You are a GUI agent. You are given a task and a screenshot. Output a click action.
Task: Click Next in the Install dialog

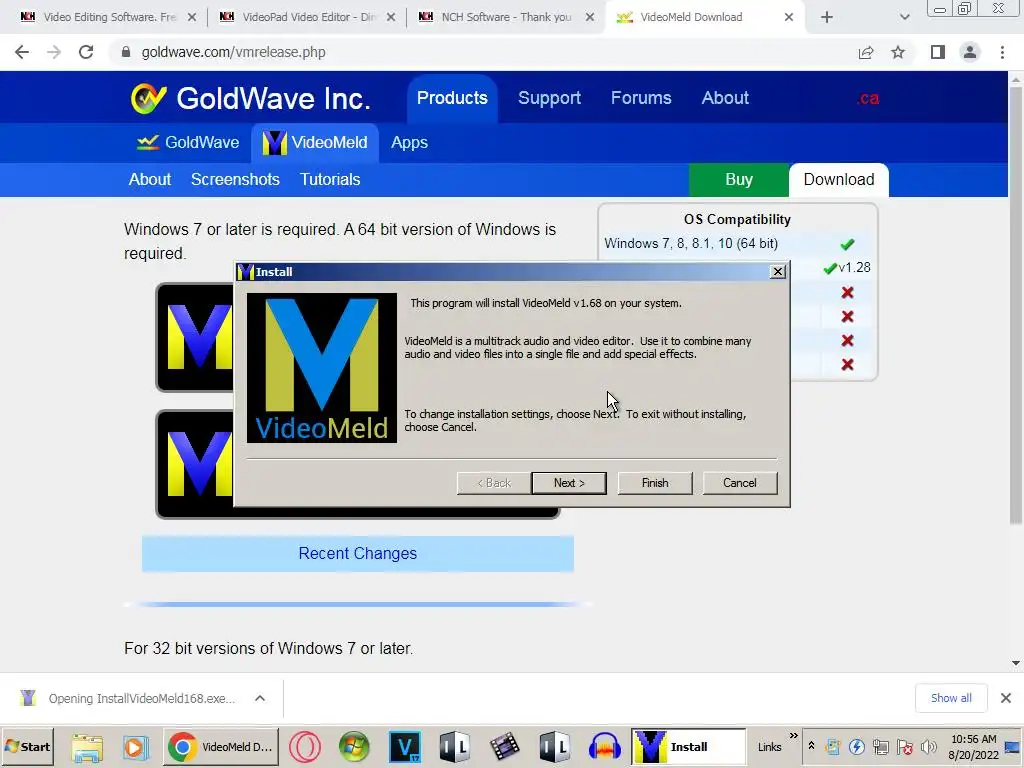(x=569, y=483)
